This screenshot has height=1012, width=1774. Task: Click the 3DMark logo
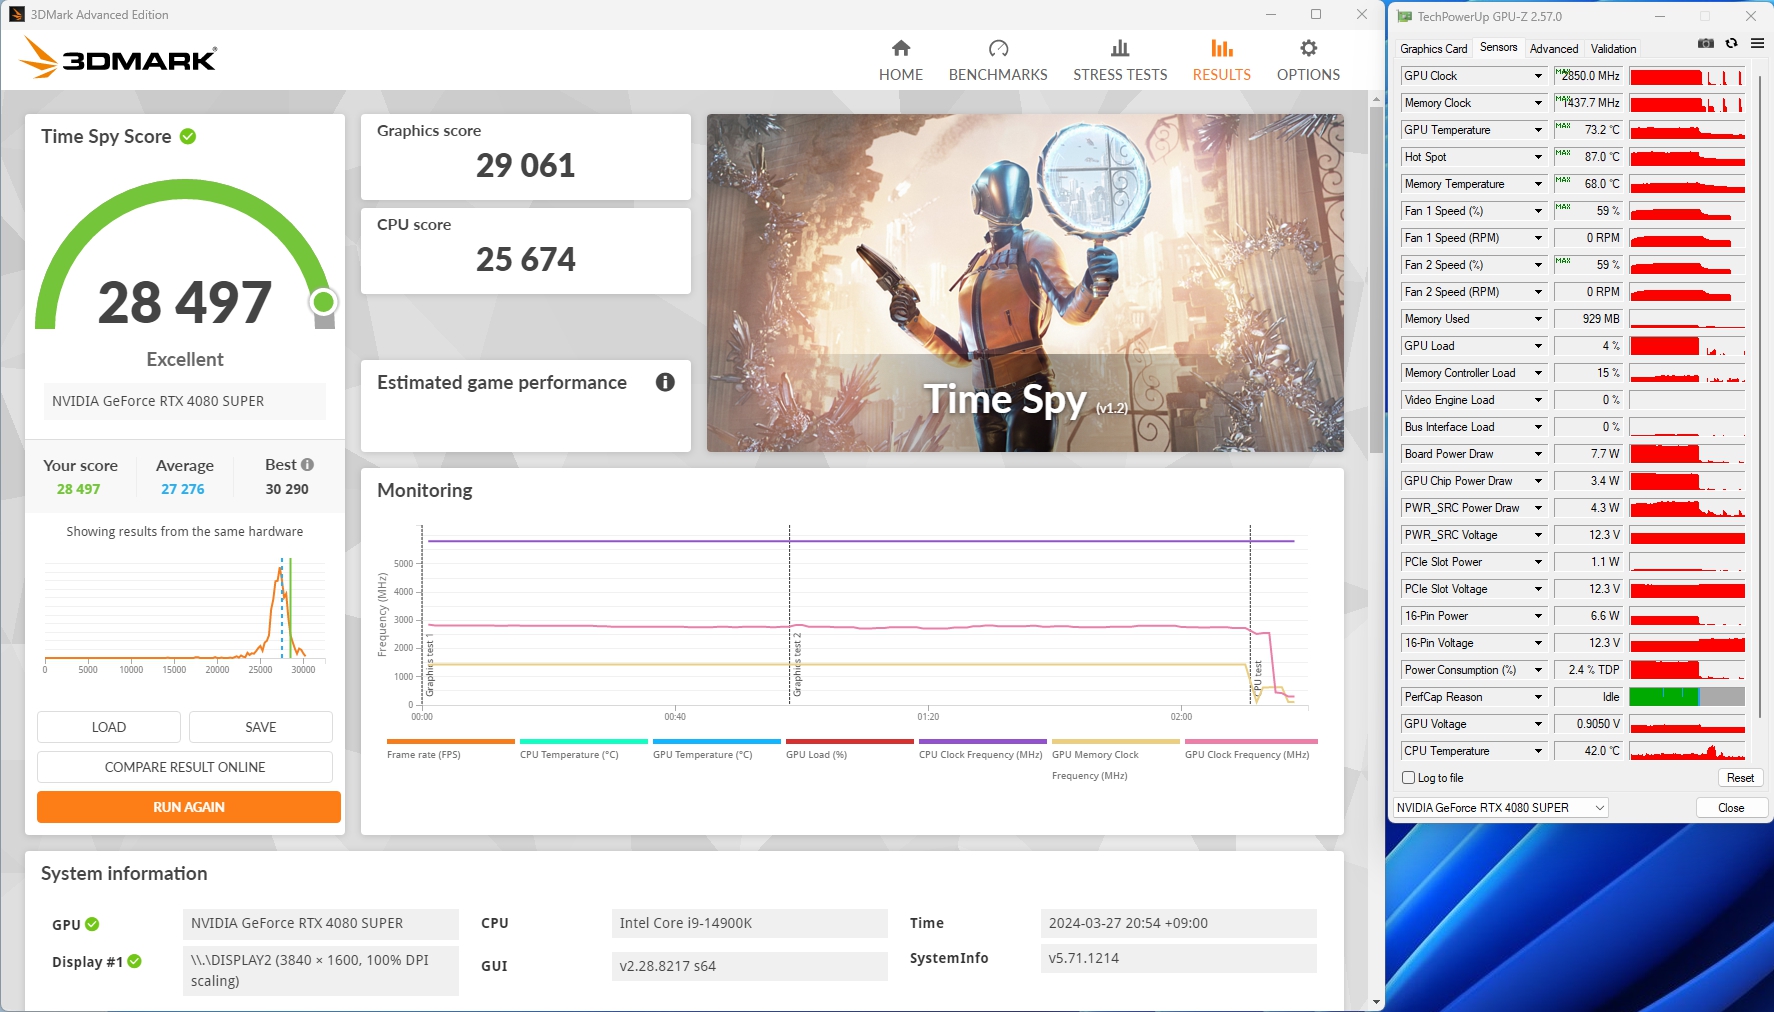(x=118, y=58)
